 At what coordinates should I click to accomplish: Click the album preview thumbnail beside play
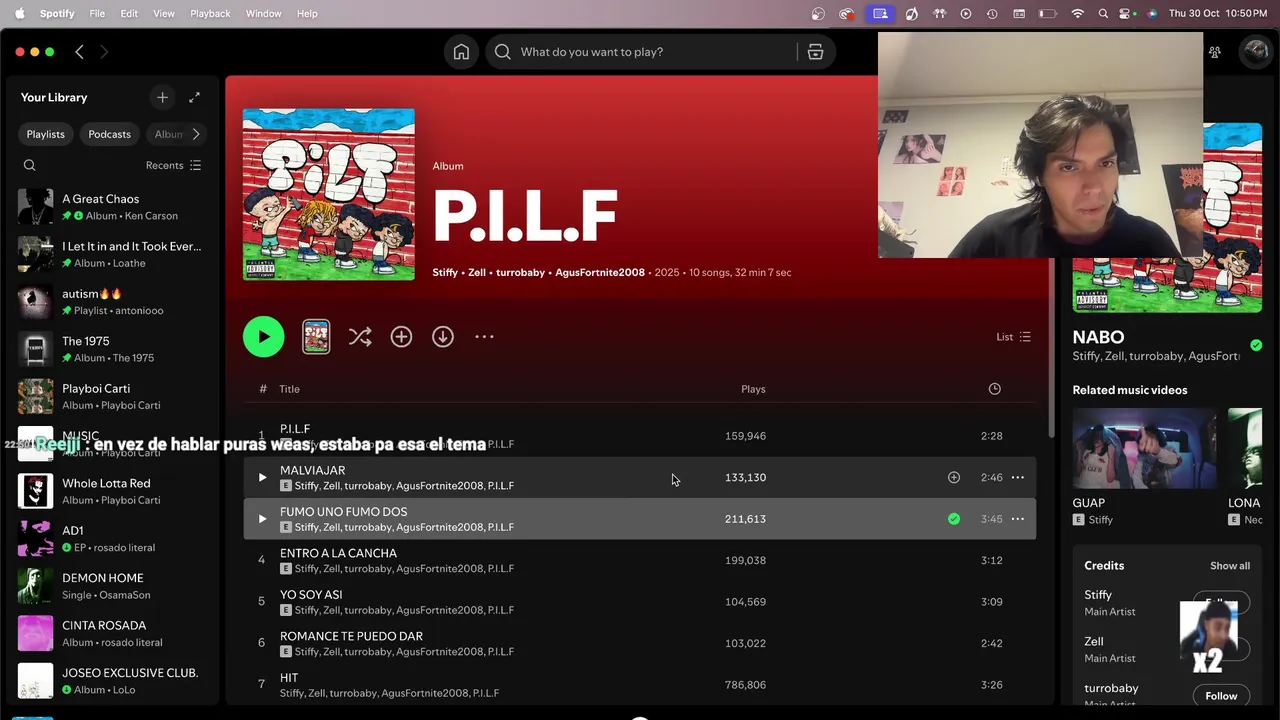click(316, 337)
